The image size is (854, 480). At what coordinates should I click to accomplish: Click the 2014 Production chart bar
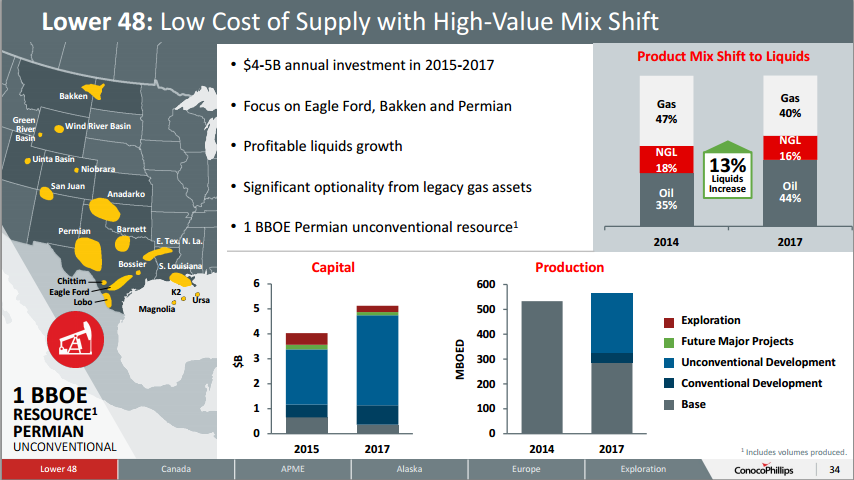pos(542,367)
